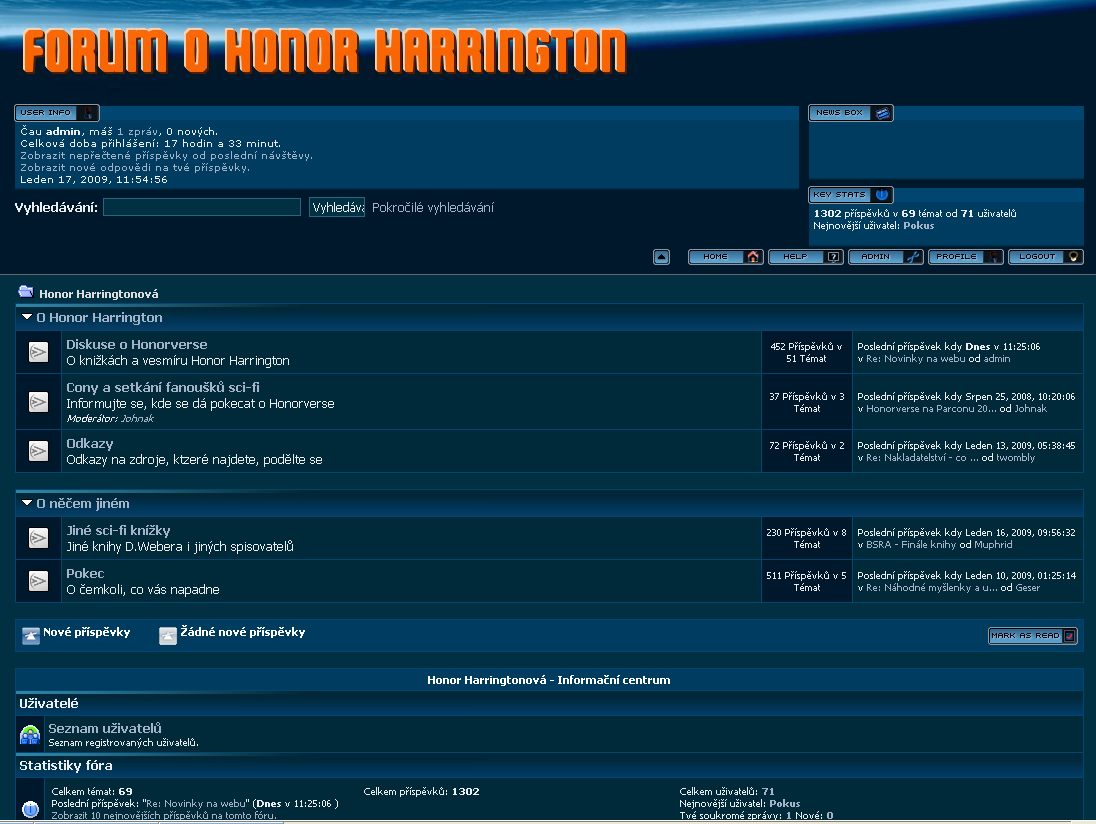Open the Admin panel button
Image resolution: width=1096 pixels, height=824 pixels.
885,257
